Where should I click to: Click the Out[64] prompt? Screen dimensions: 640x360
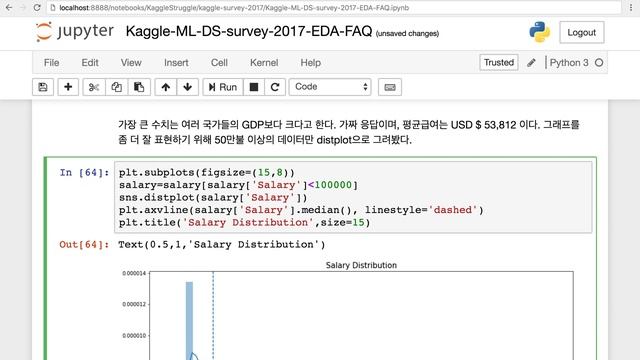84,244
